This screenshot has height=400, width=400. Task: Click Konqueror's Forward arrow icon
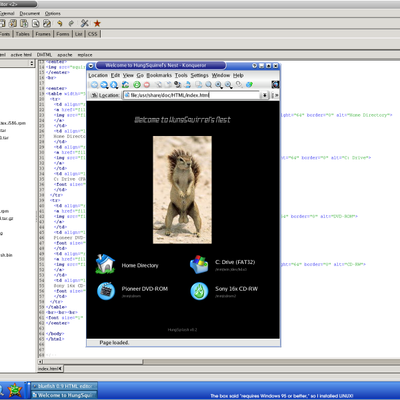tap(104, 85)
